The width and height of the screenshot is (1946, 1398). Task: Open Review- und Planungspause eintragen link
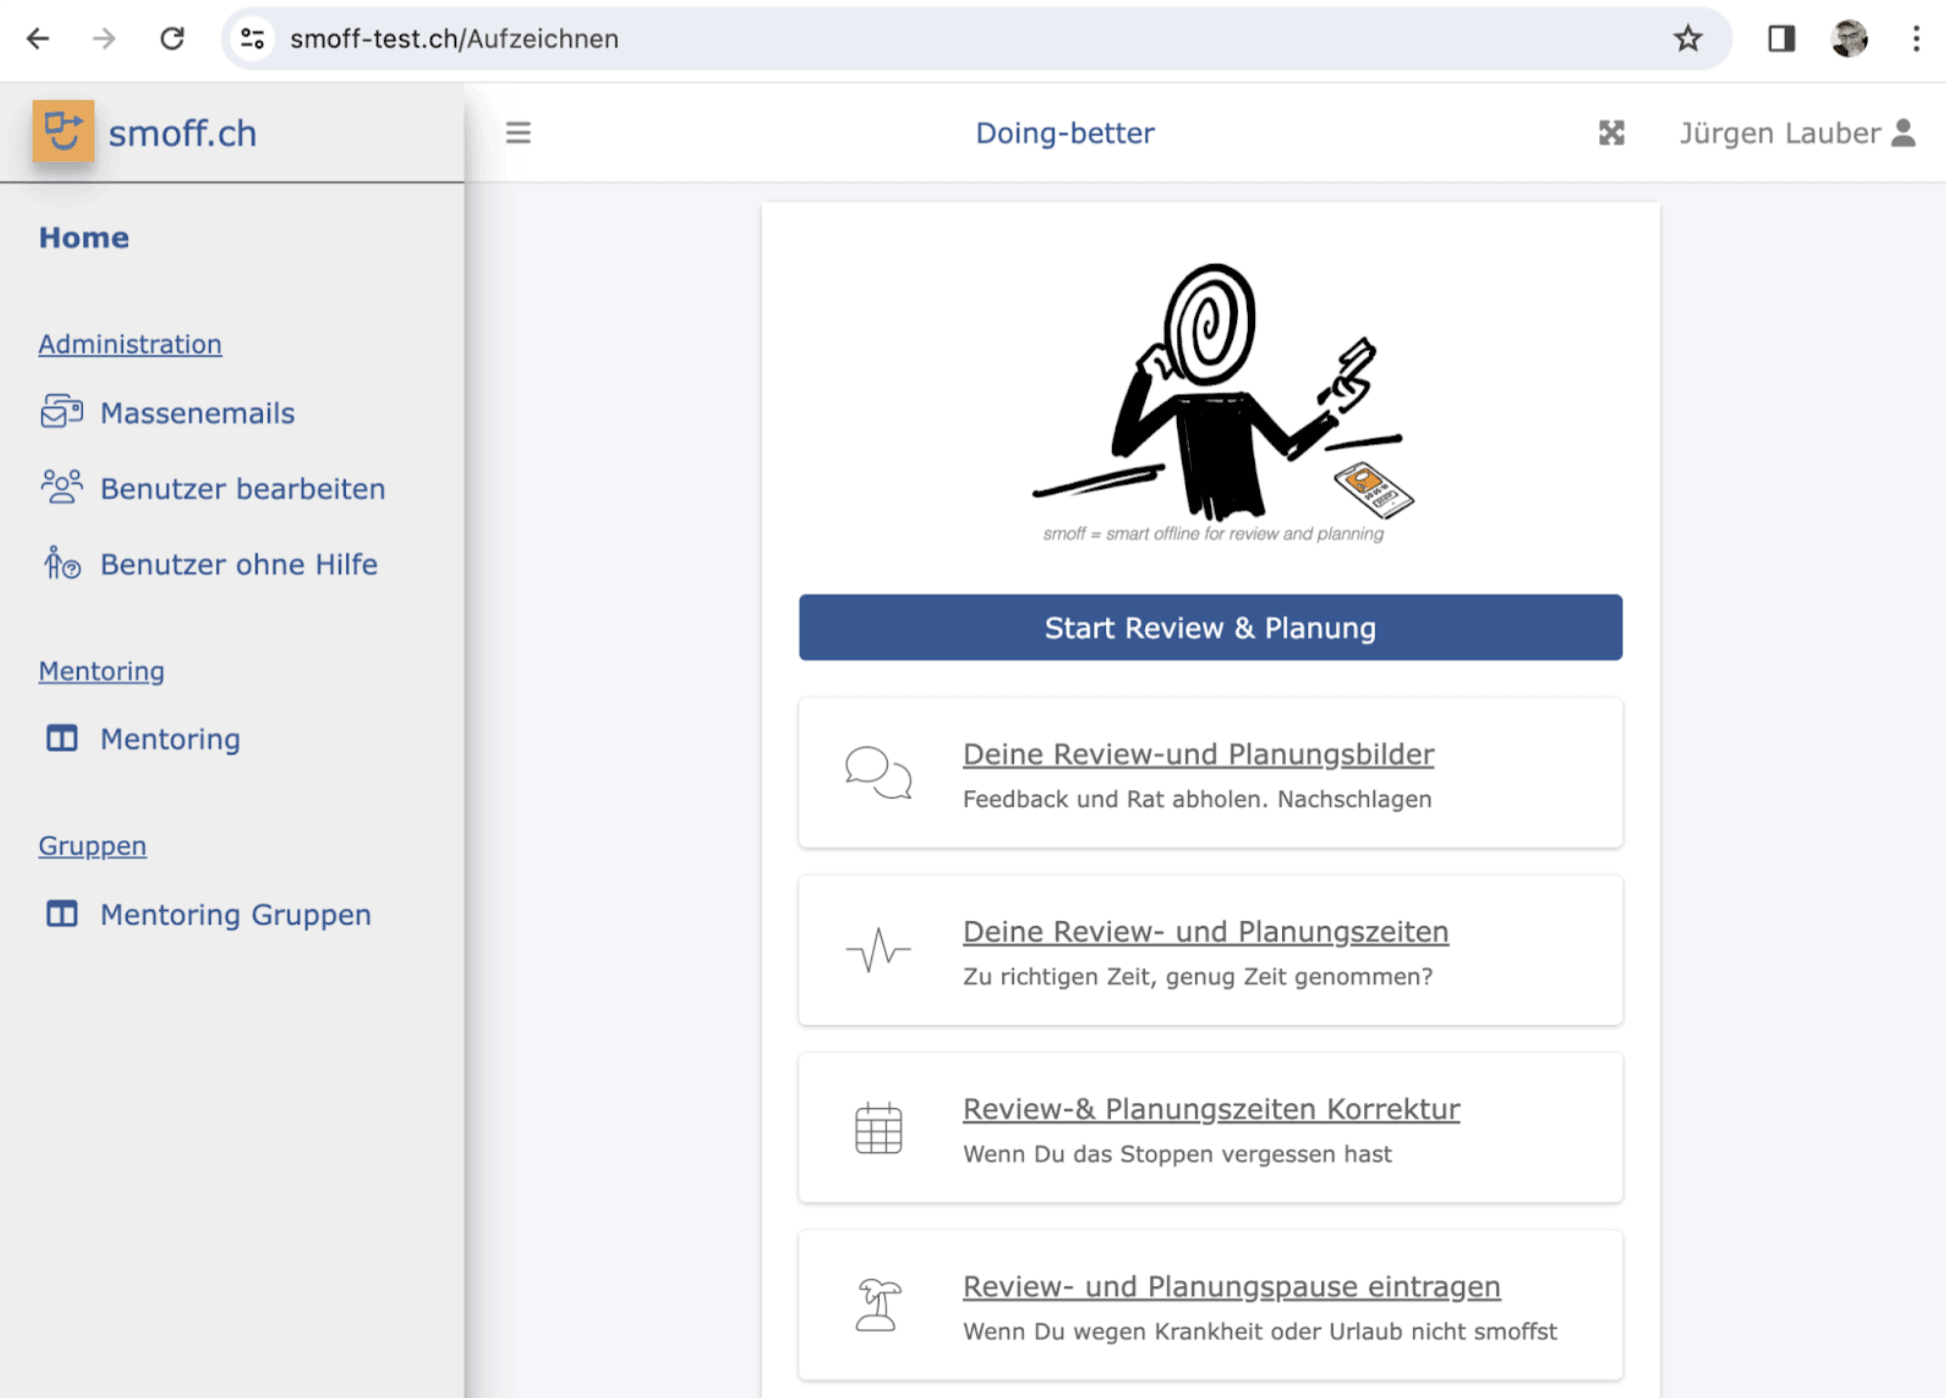click(x=1231, y=1286)
